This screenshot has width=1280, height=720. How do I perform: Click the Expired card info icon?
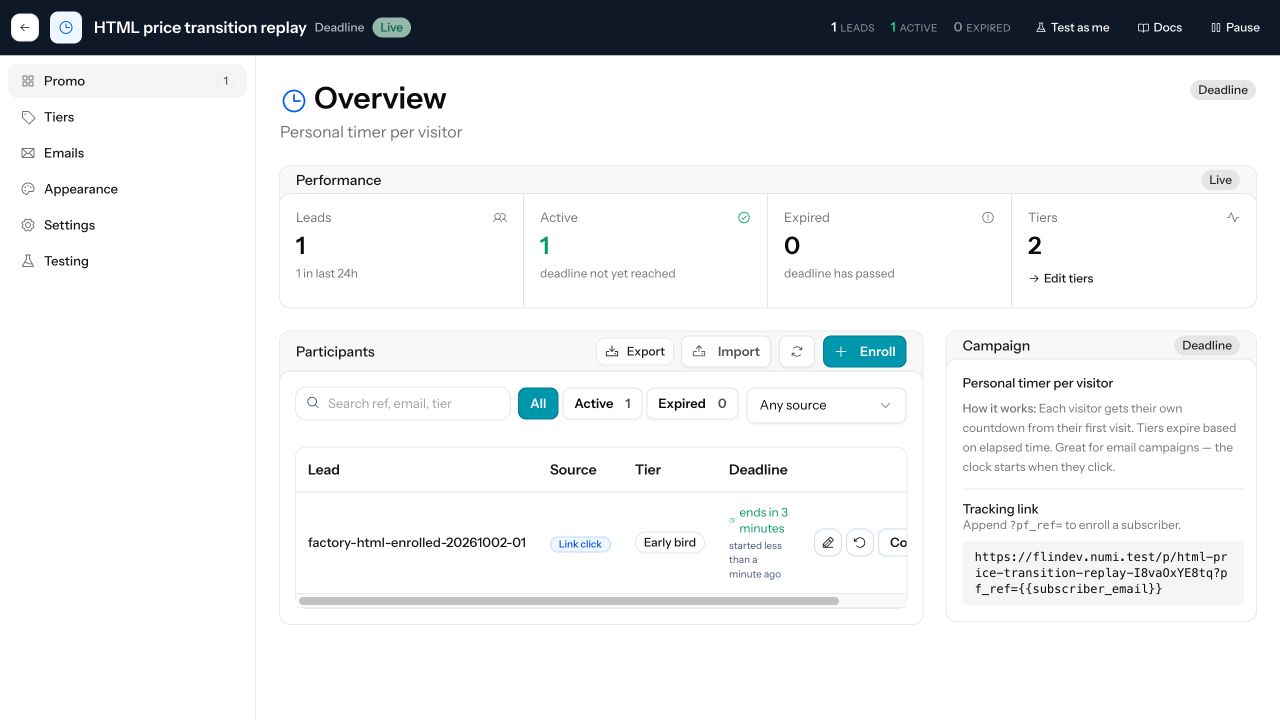point(988,217)
